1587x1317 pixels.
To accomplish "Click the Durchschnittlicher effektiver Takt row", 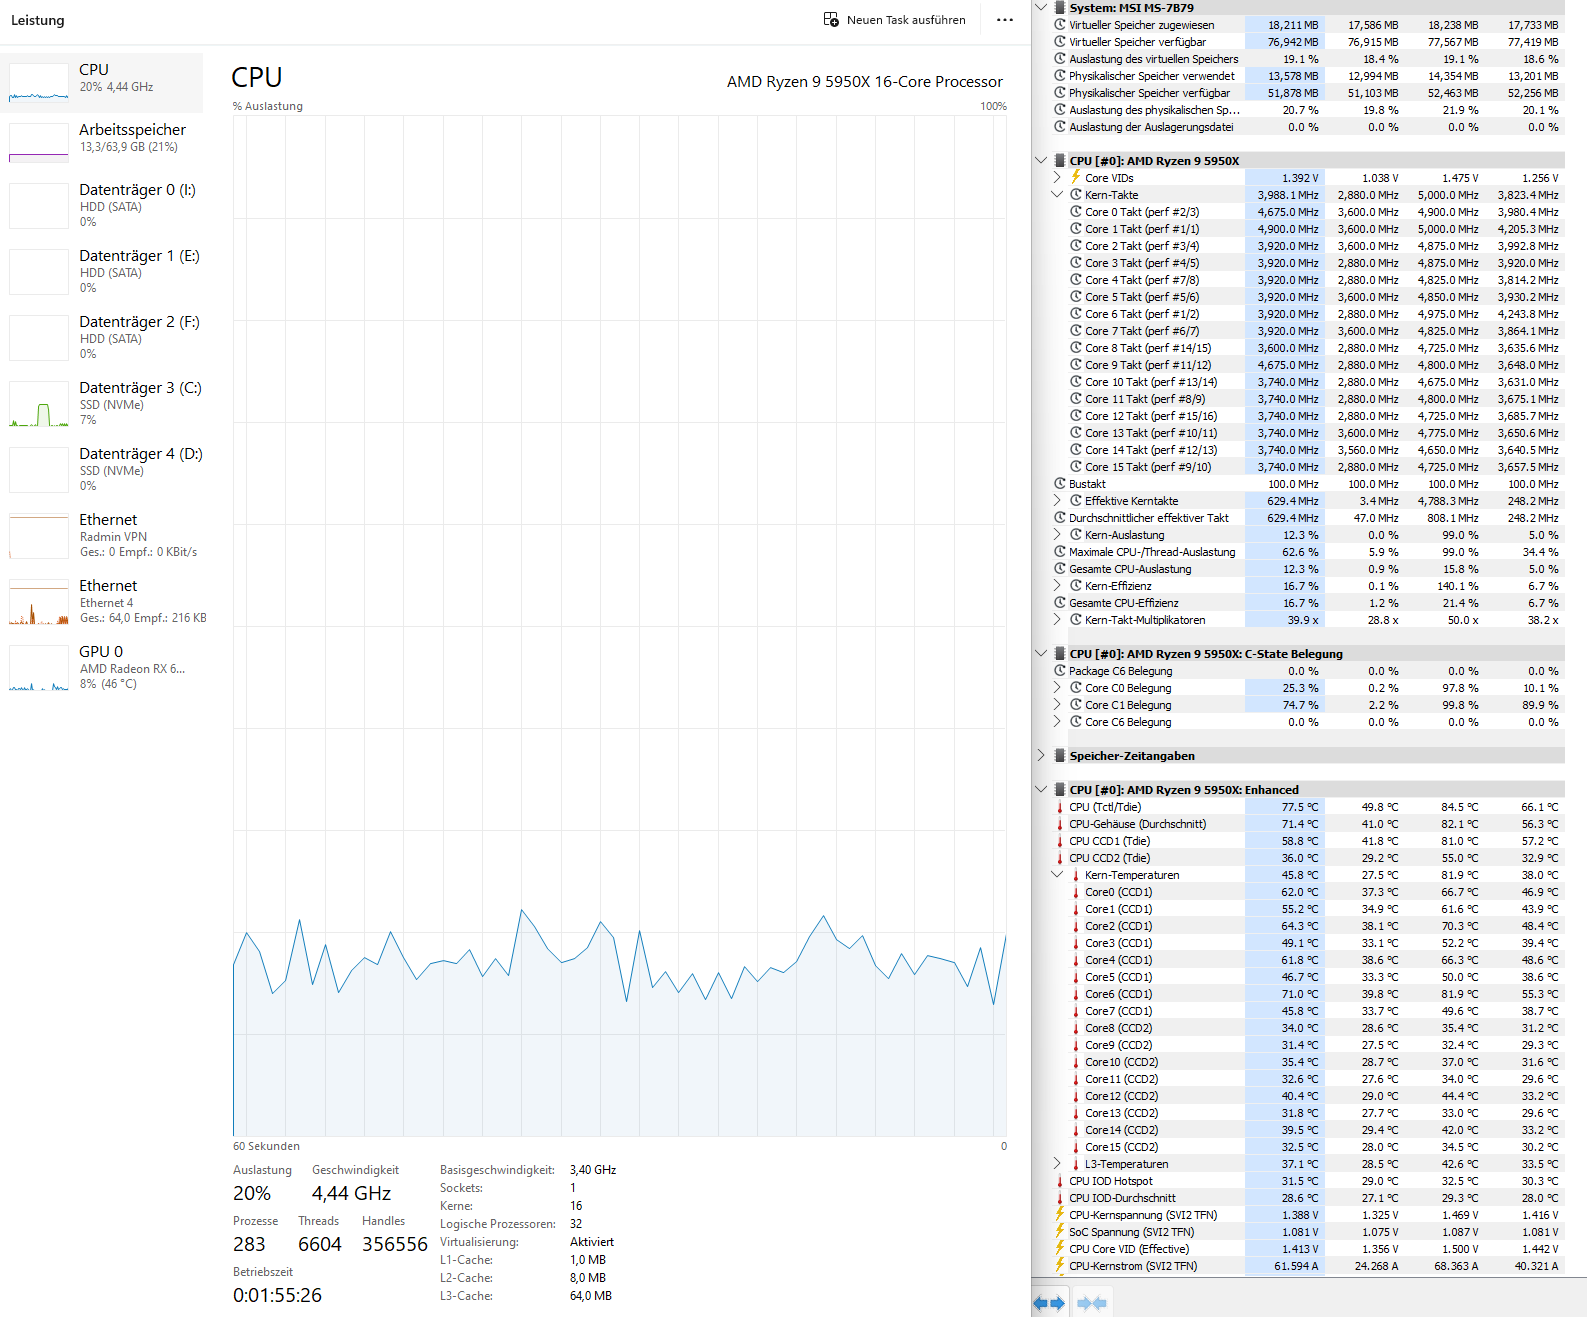I will coord(1308,518).
